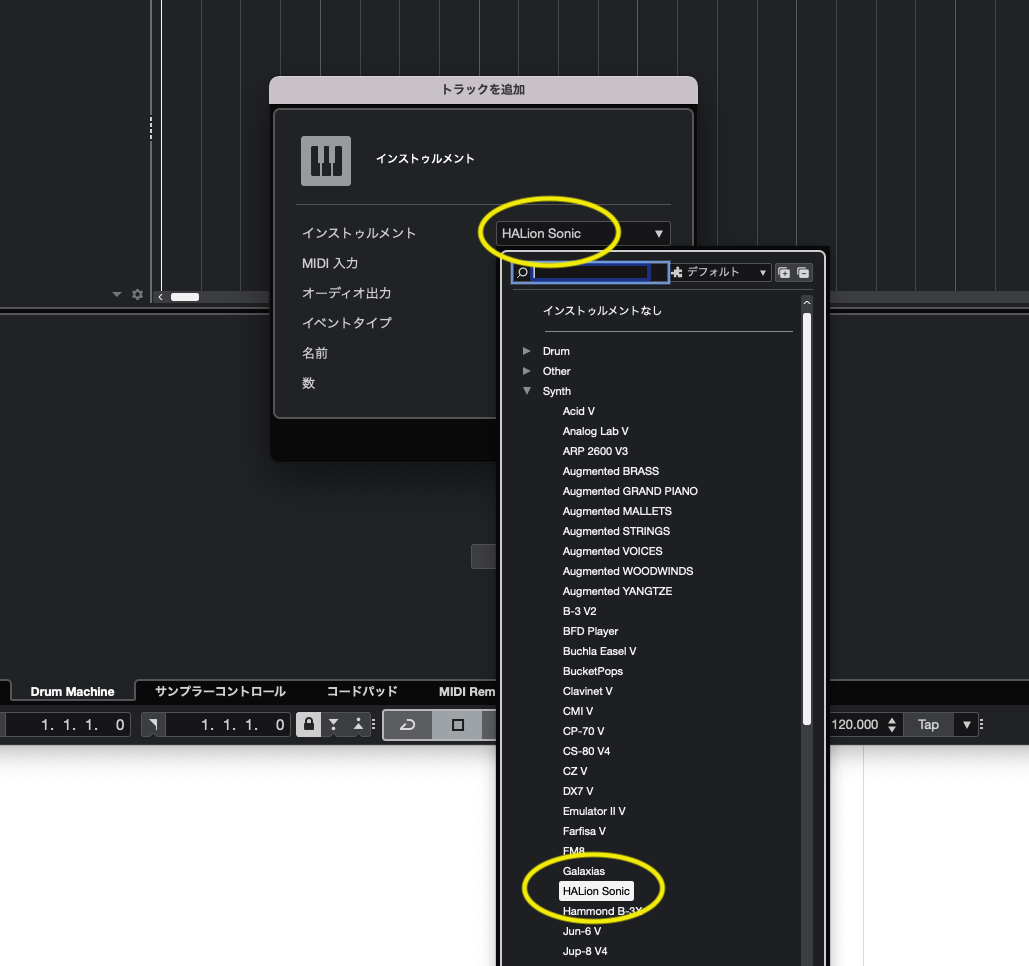Click the piano keyboard instrument track icon
The image size is (1029, 966).
pyautogui.click(x=326, y=161)
